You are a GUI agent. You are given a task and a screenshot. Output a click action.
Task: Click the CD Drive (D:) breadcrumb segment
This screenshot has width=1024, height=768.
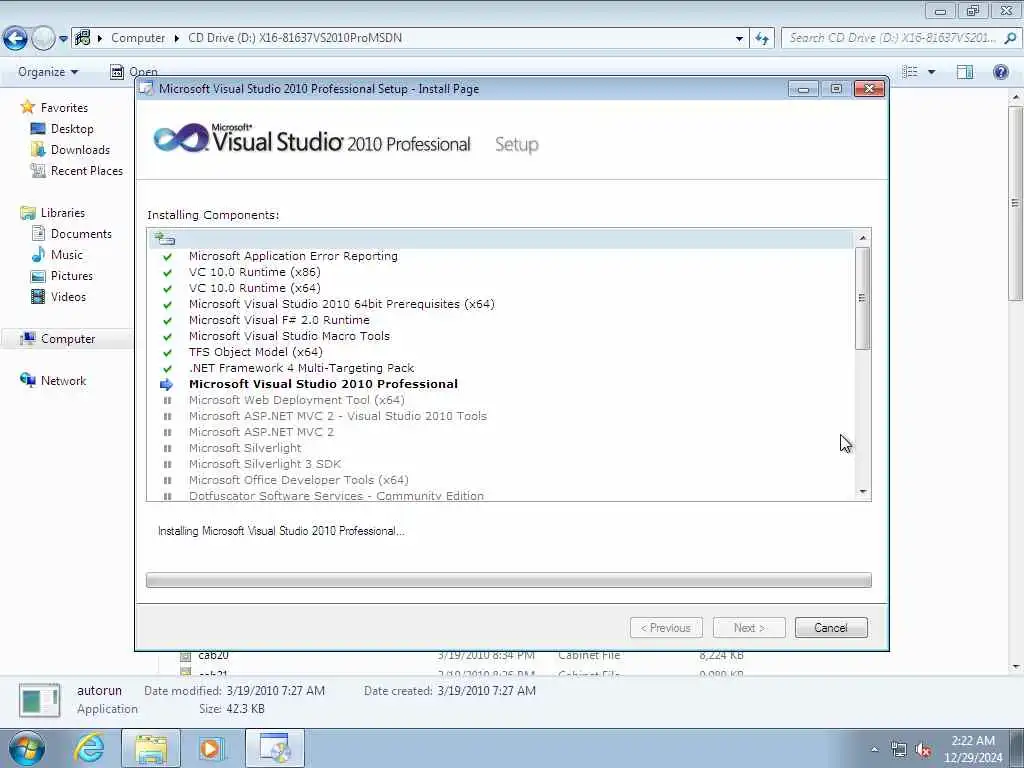coord(295,38)
